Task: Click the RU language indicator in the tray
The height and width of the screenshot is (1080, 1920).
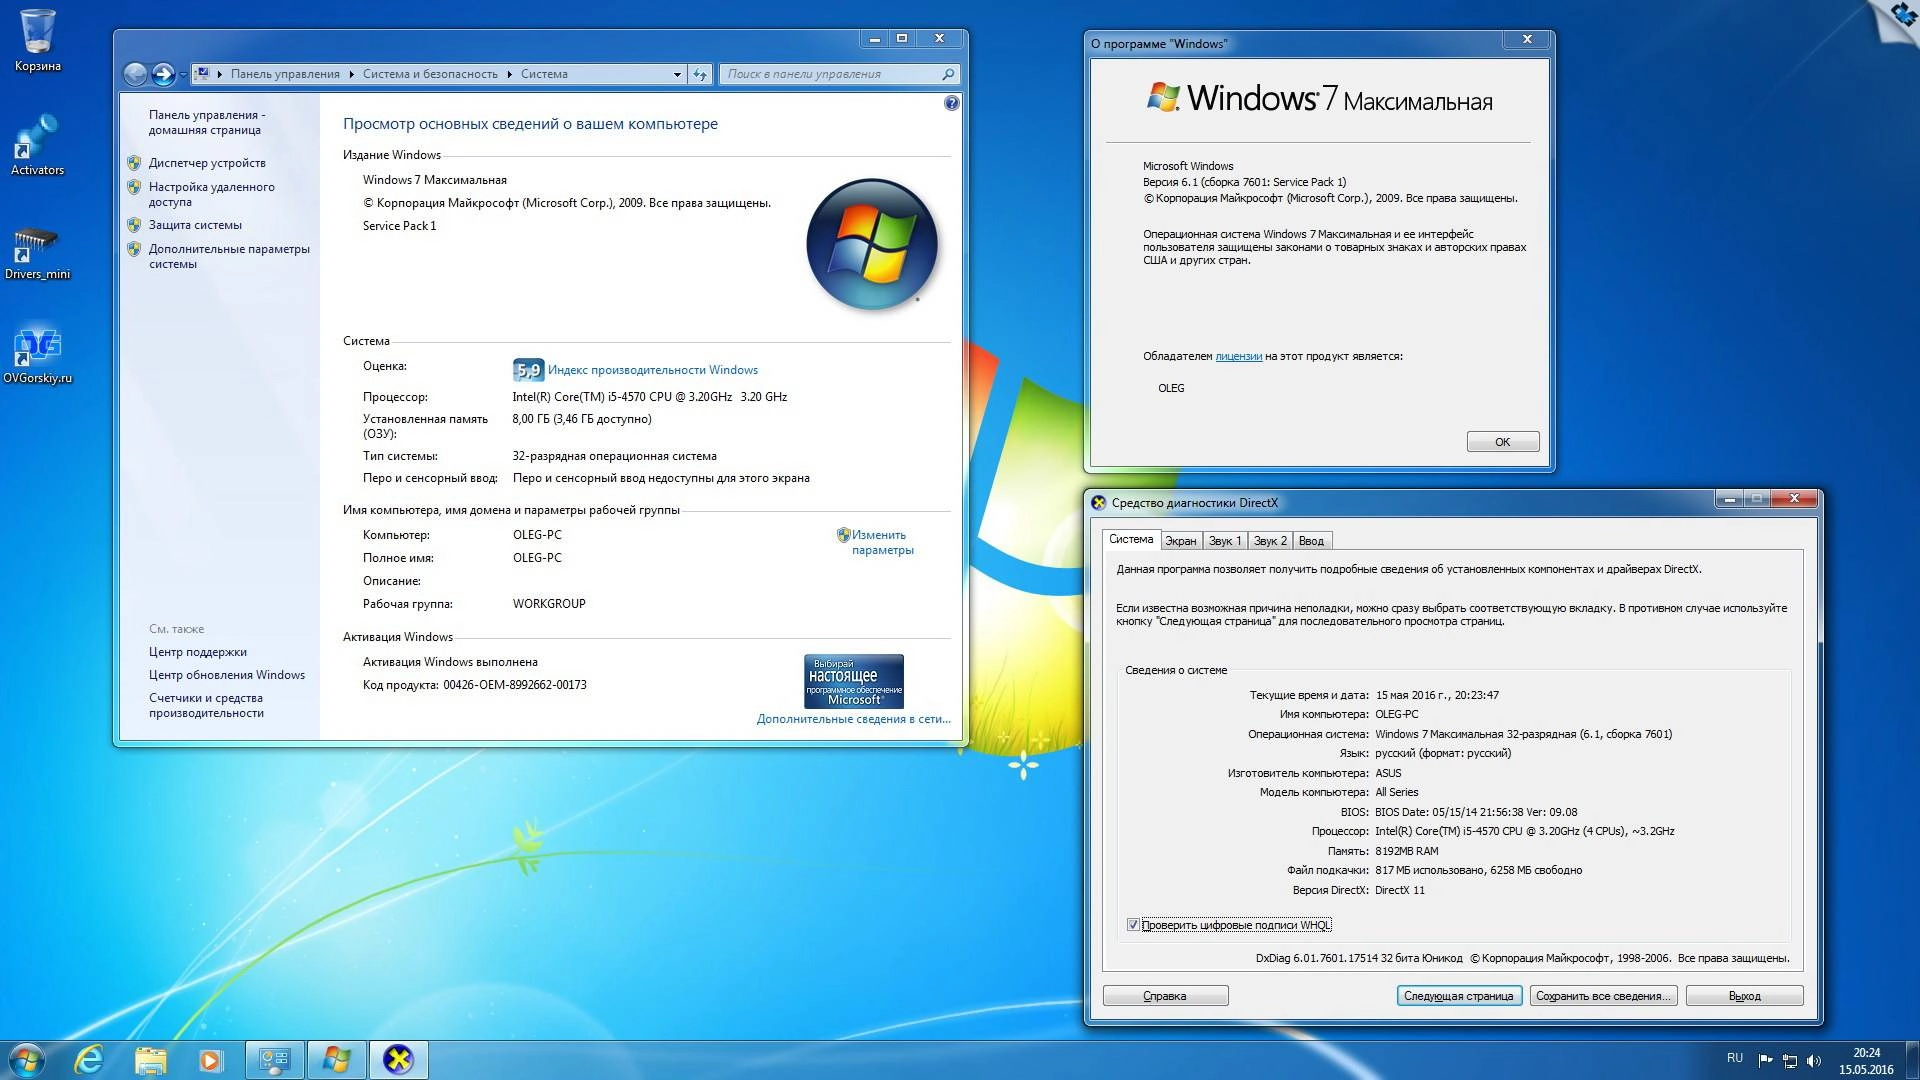Action: click(x=1735, y=1057)
